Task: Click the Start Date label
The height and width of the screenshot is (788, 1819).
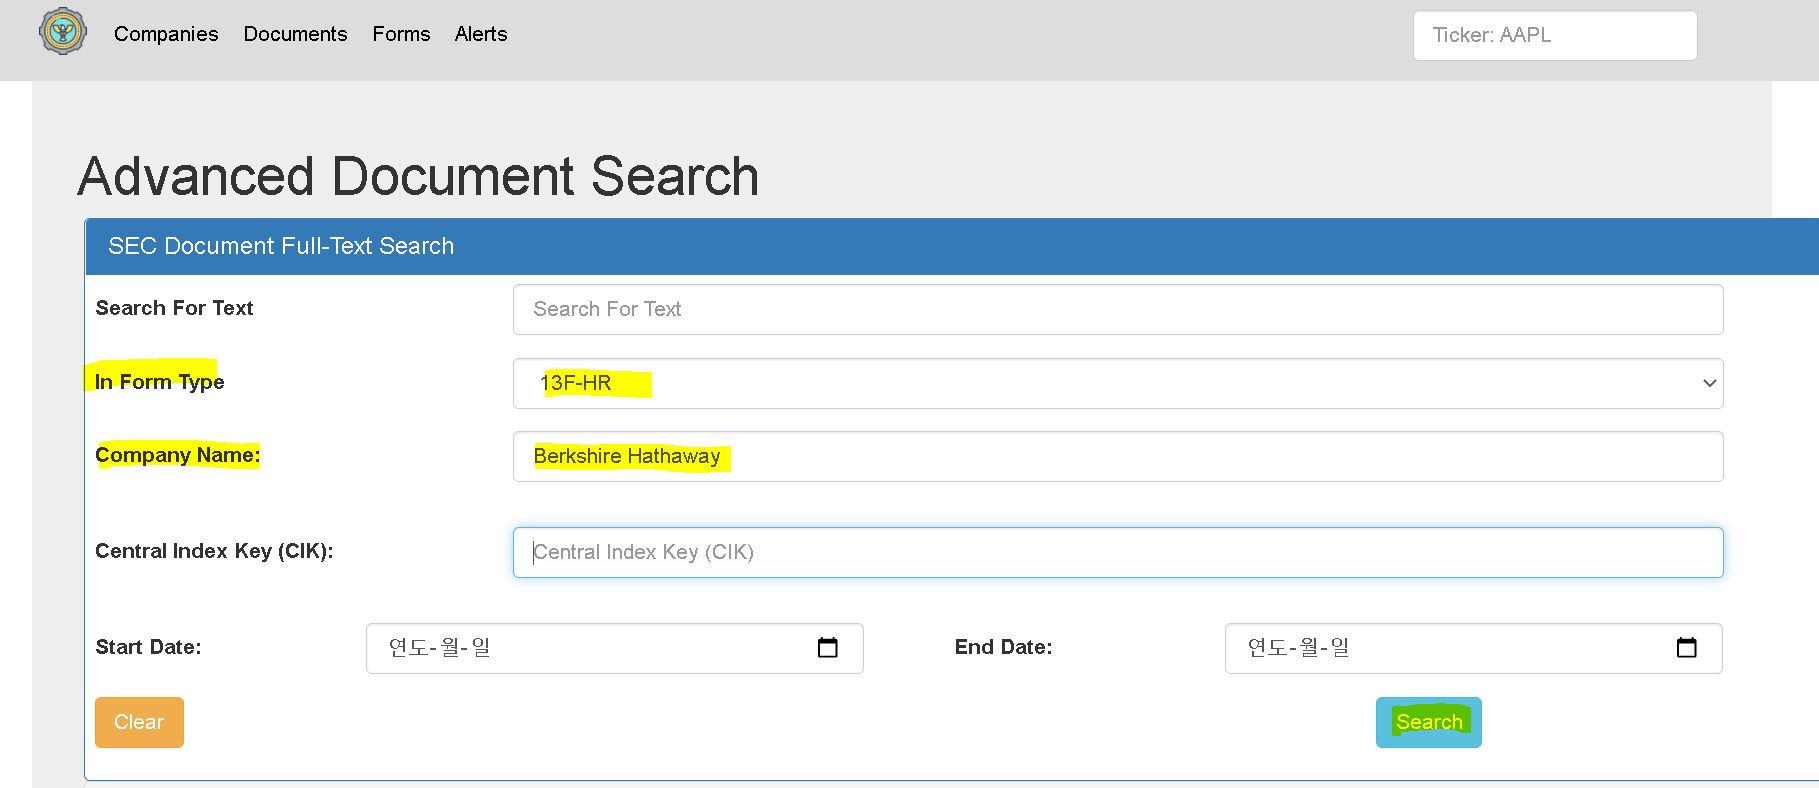Action: 148,647
